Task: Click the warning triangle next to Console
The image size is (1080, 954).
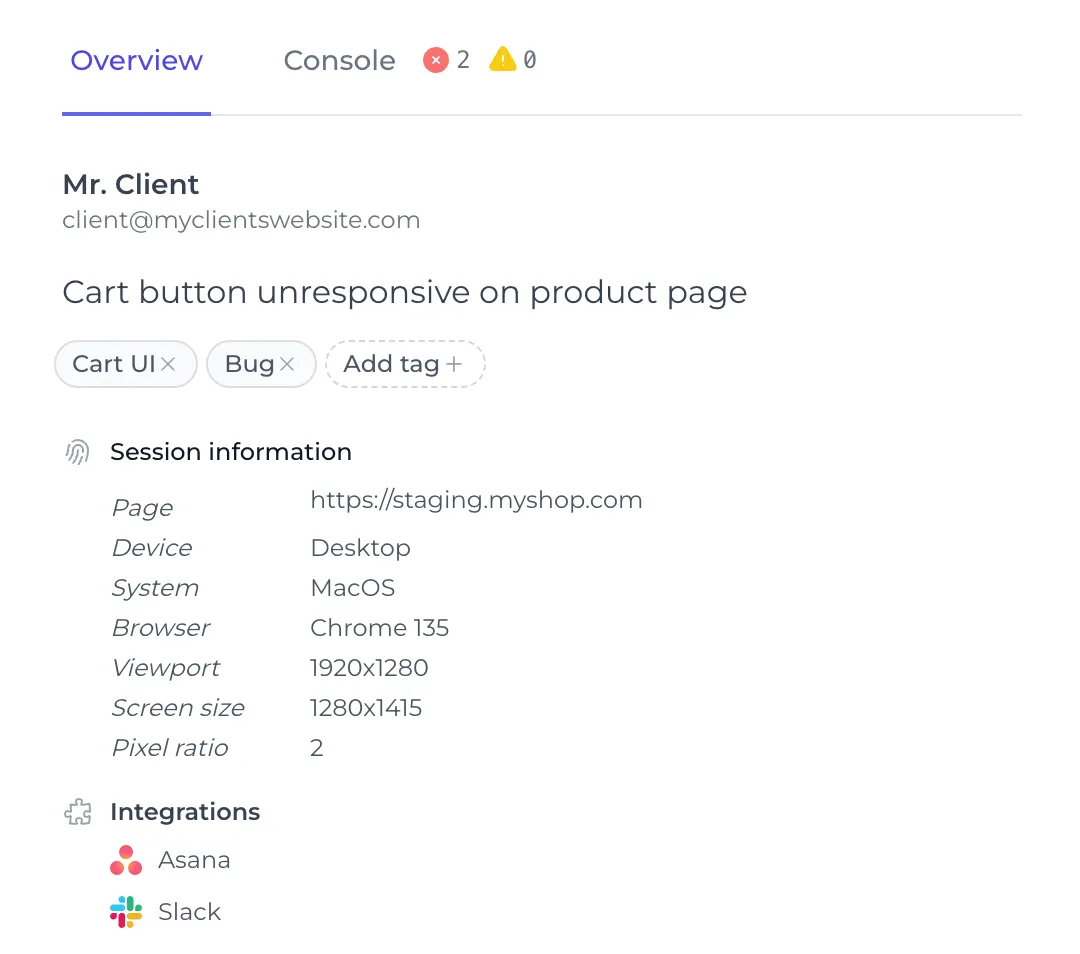Action: 504,59
